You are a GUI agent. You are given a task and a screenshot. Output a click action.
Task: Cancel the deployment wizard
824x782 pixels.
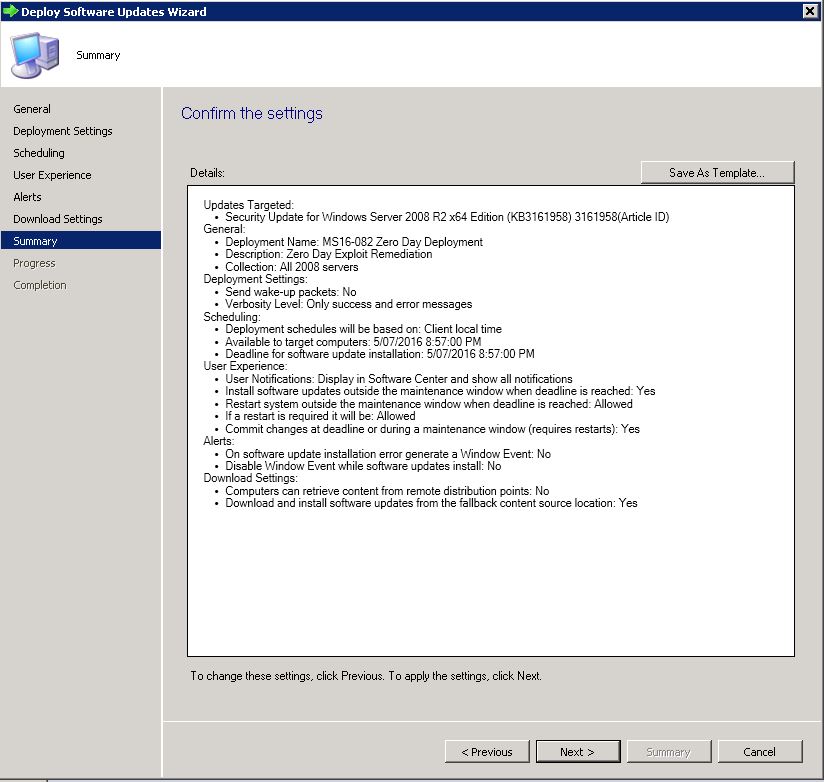coord(759,752)
